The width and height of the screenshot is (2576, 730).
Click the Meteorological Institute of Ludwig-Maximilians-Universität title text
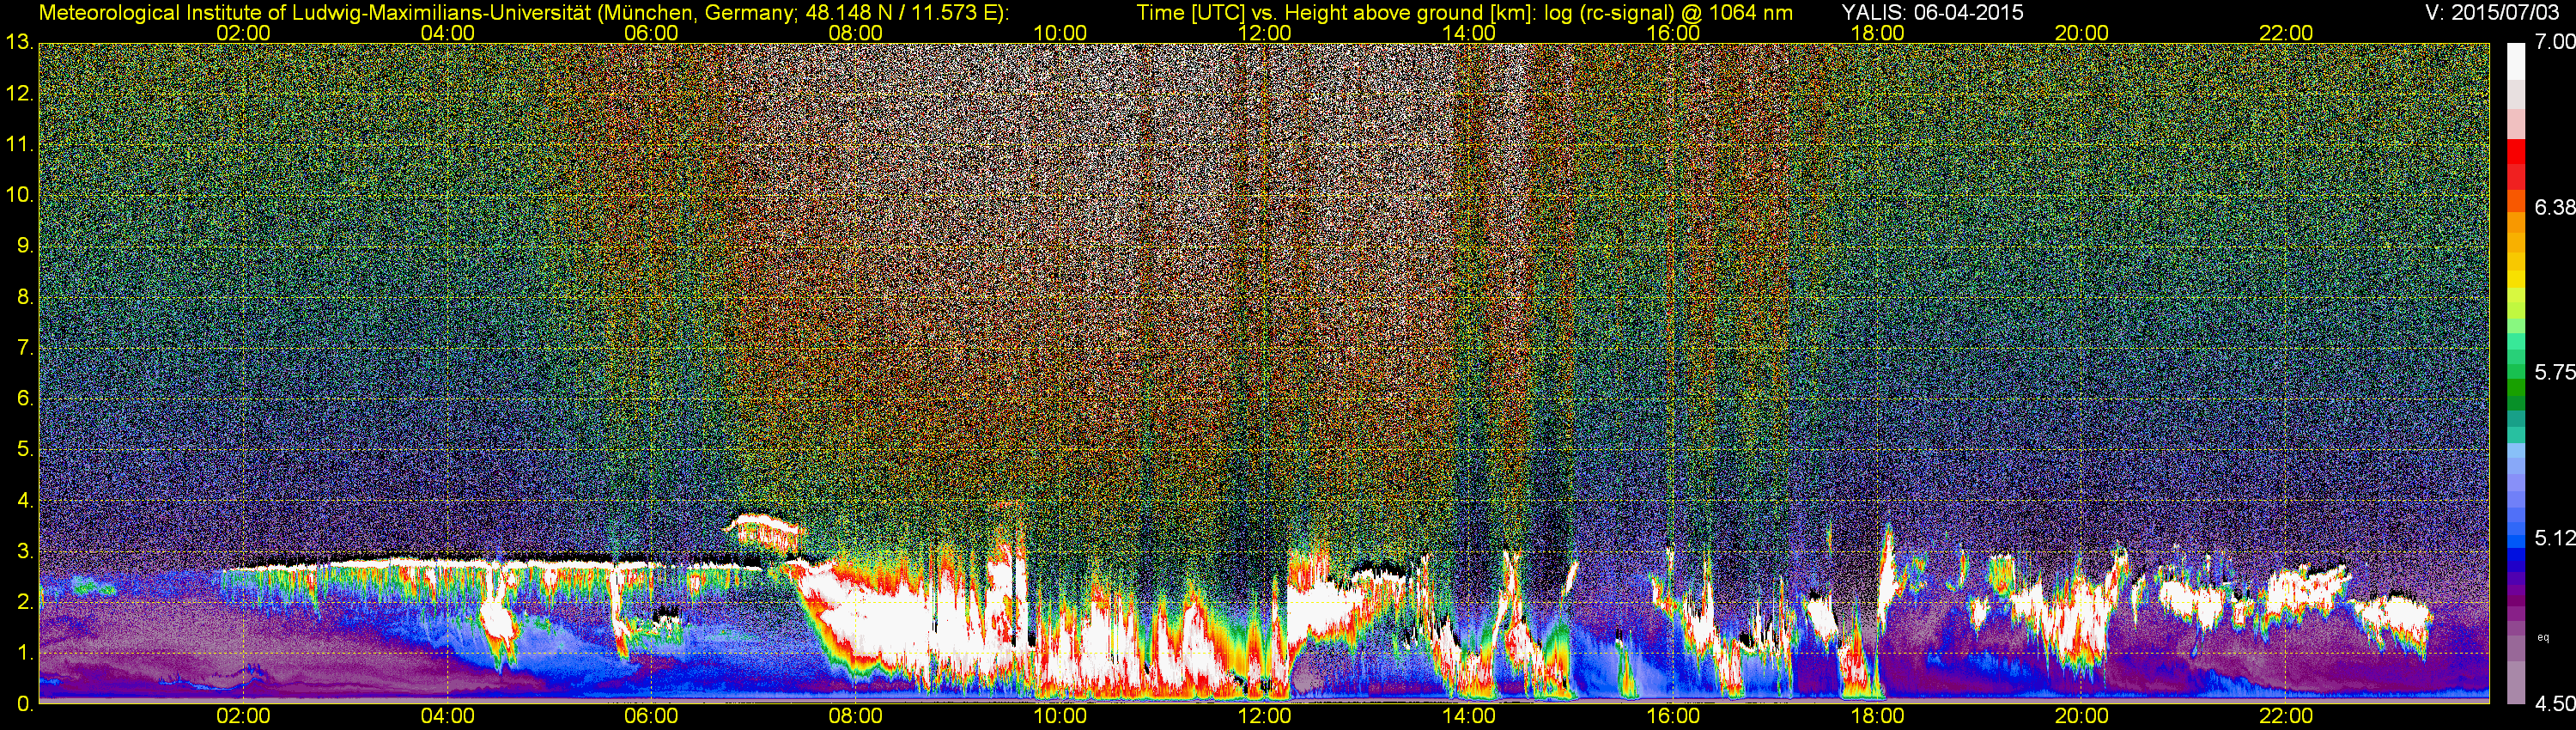point(523,13)
